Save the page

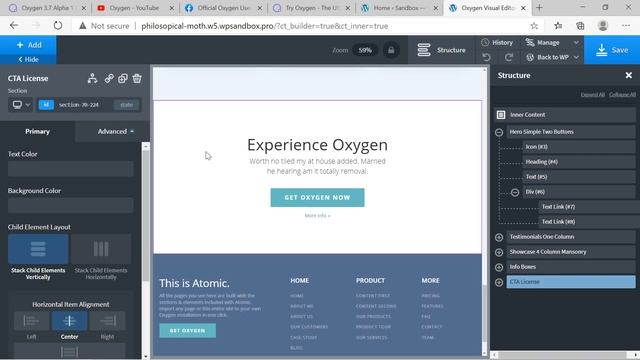click(612, 50)
